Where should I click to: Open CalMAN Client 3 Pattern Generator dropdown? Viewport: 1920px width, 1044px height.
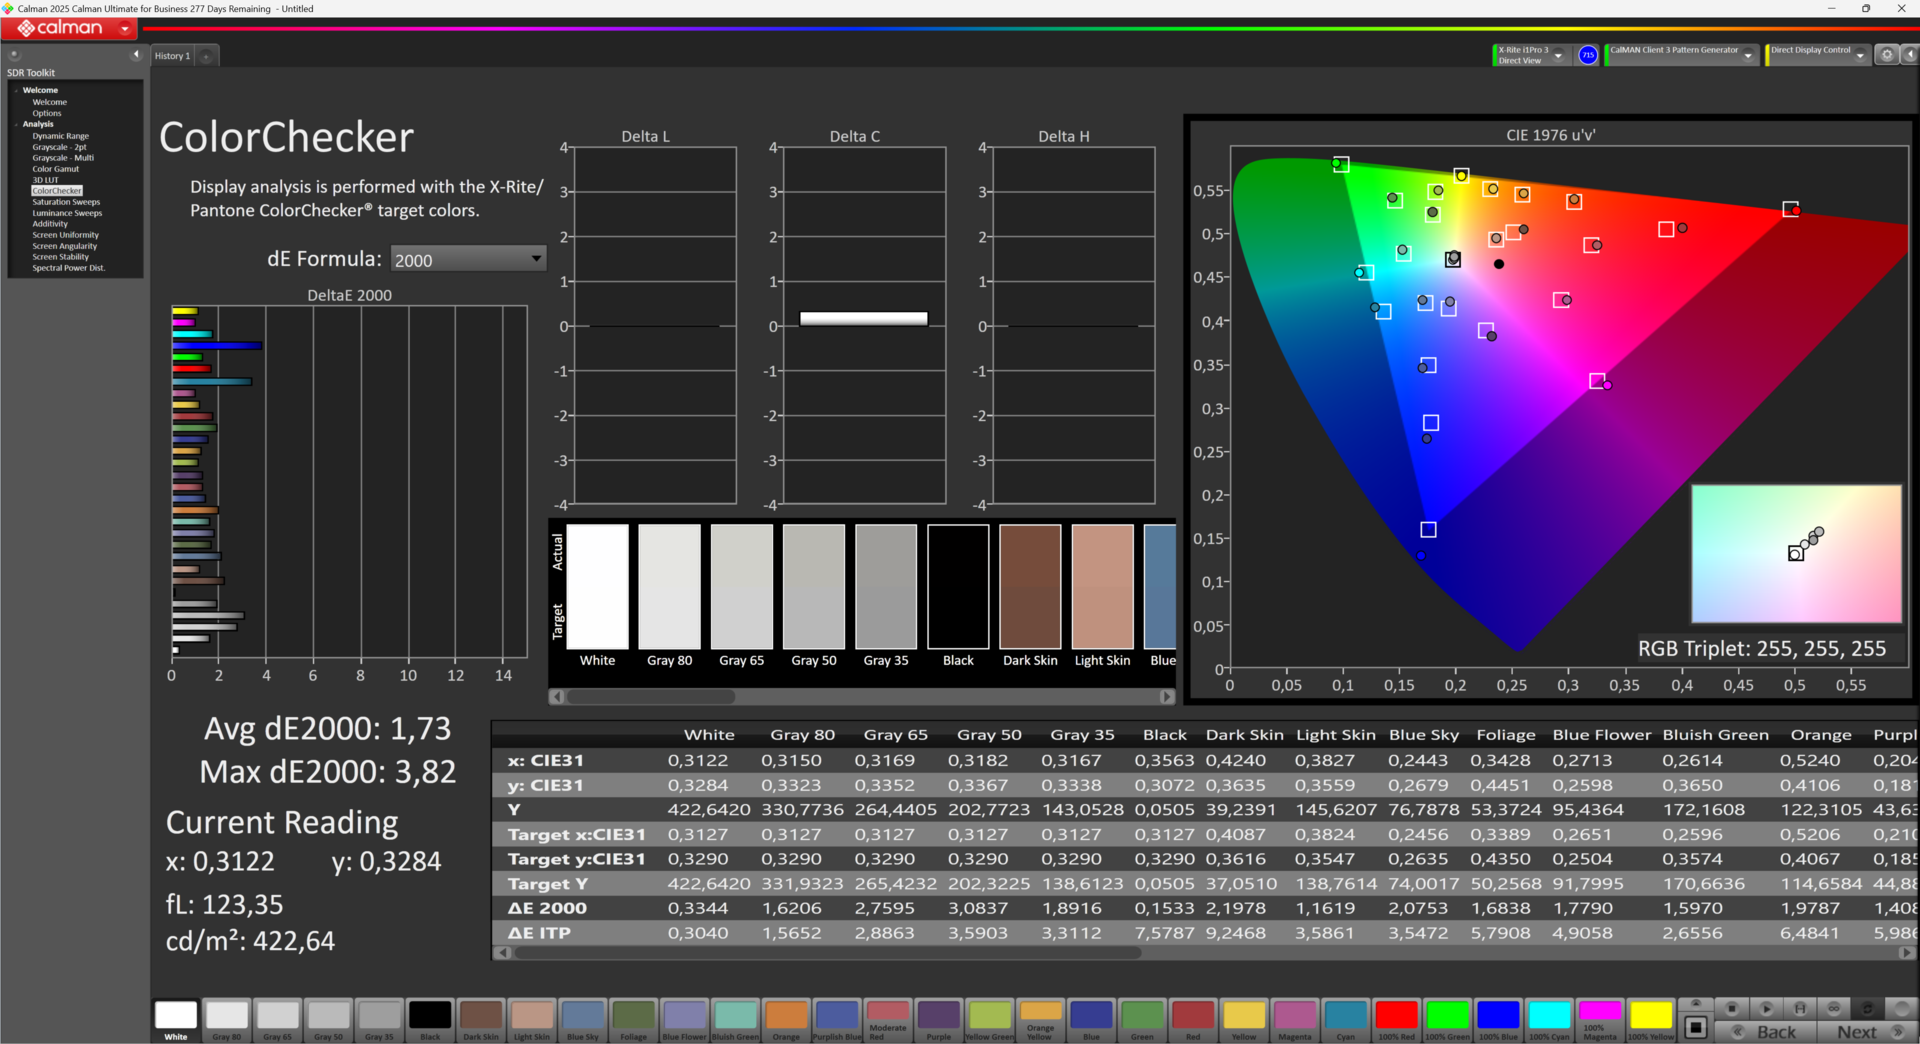pos(1748,56)
